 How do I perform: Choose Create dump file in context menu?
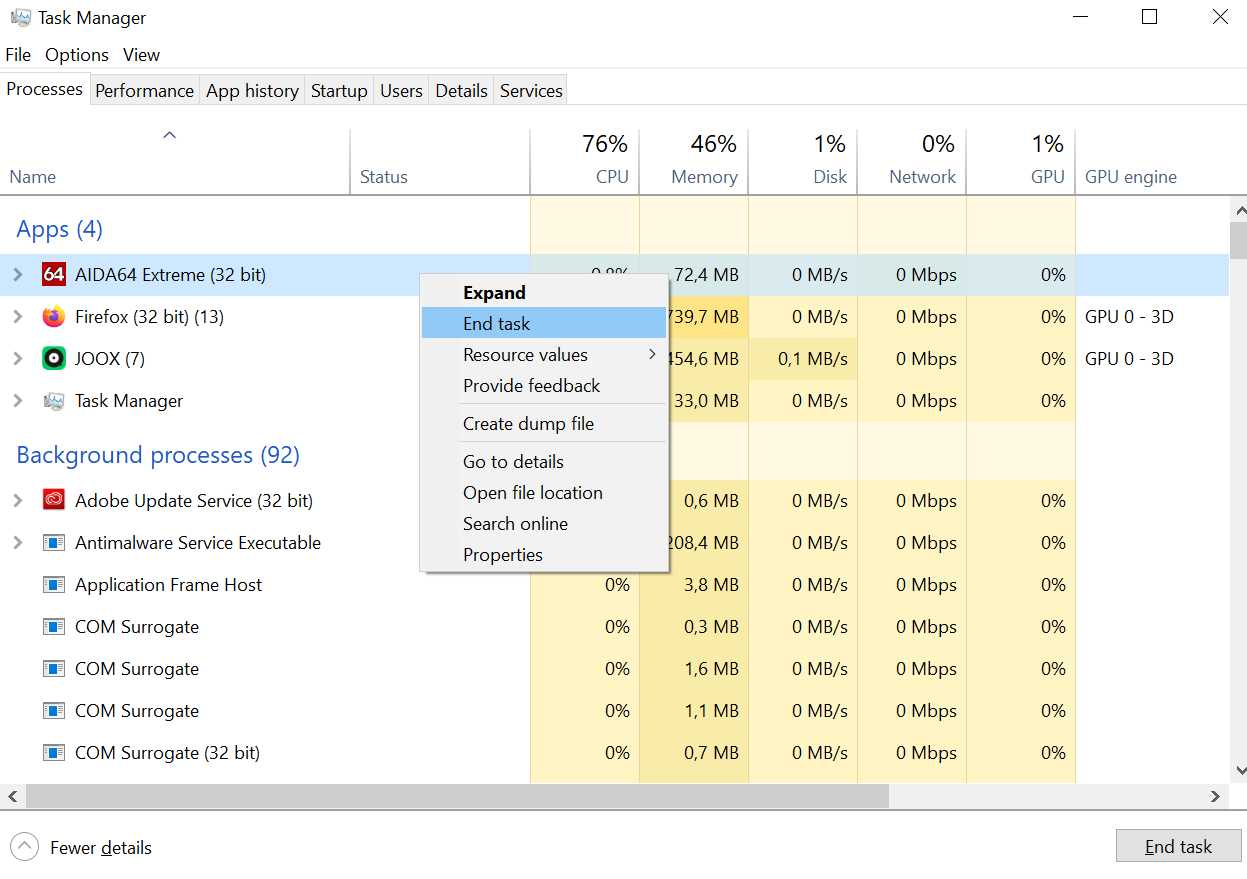(544, 424)
